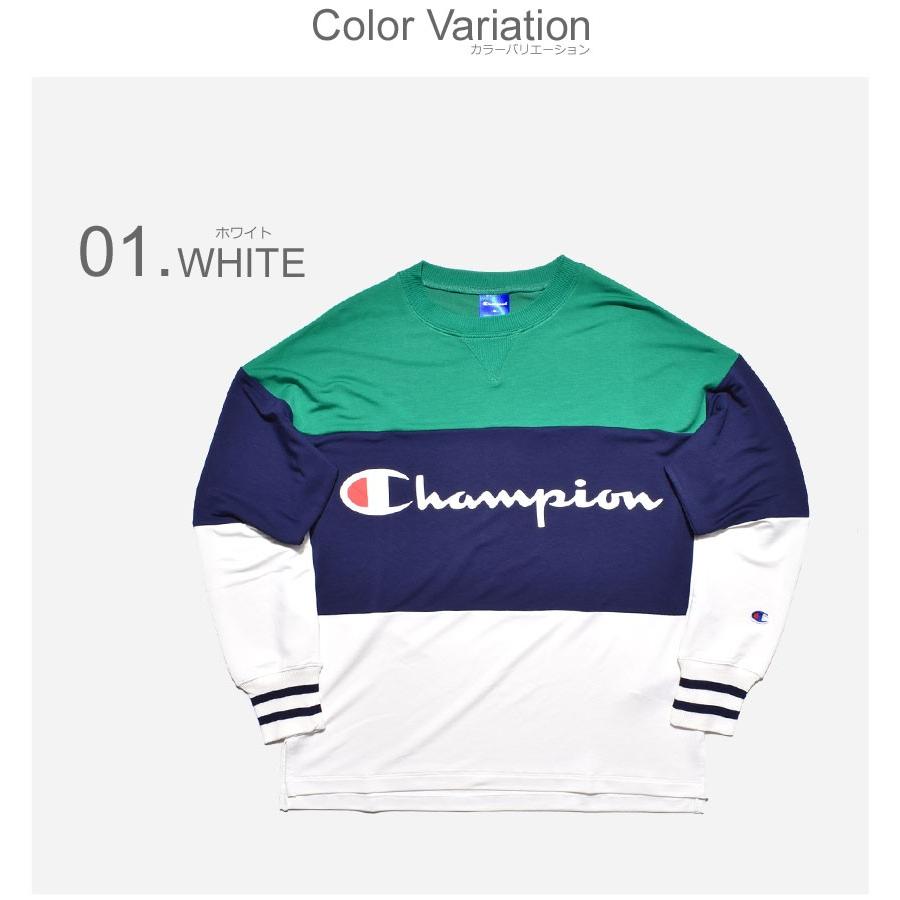Select the WHITE color name label
The width and height of the screenshot is (900, 900).
click(242, 262)
